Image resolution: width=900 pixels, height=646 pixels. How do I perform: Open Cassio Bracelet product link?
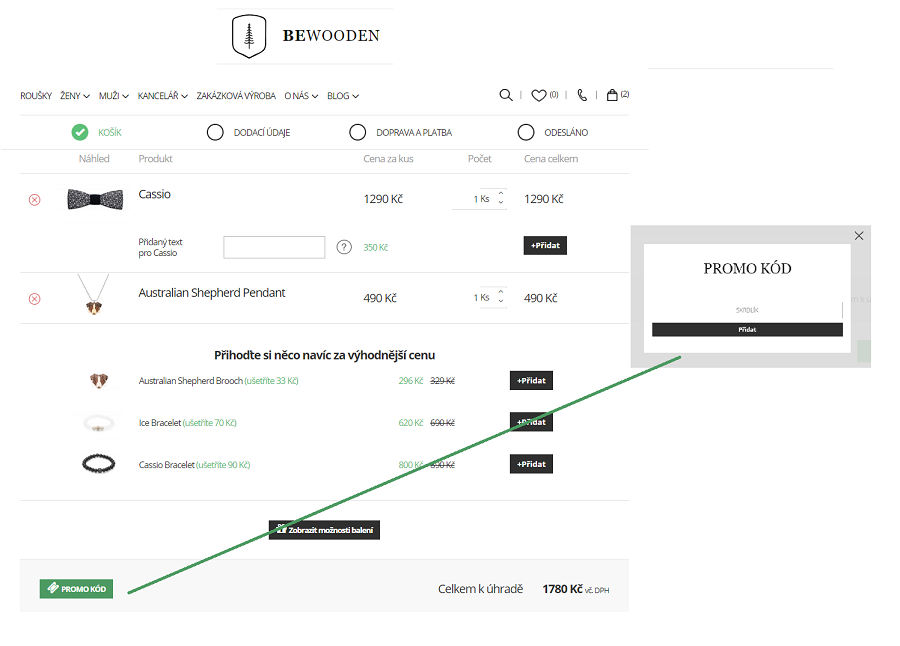pos(166,465)
